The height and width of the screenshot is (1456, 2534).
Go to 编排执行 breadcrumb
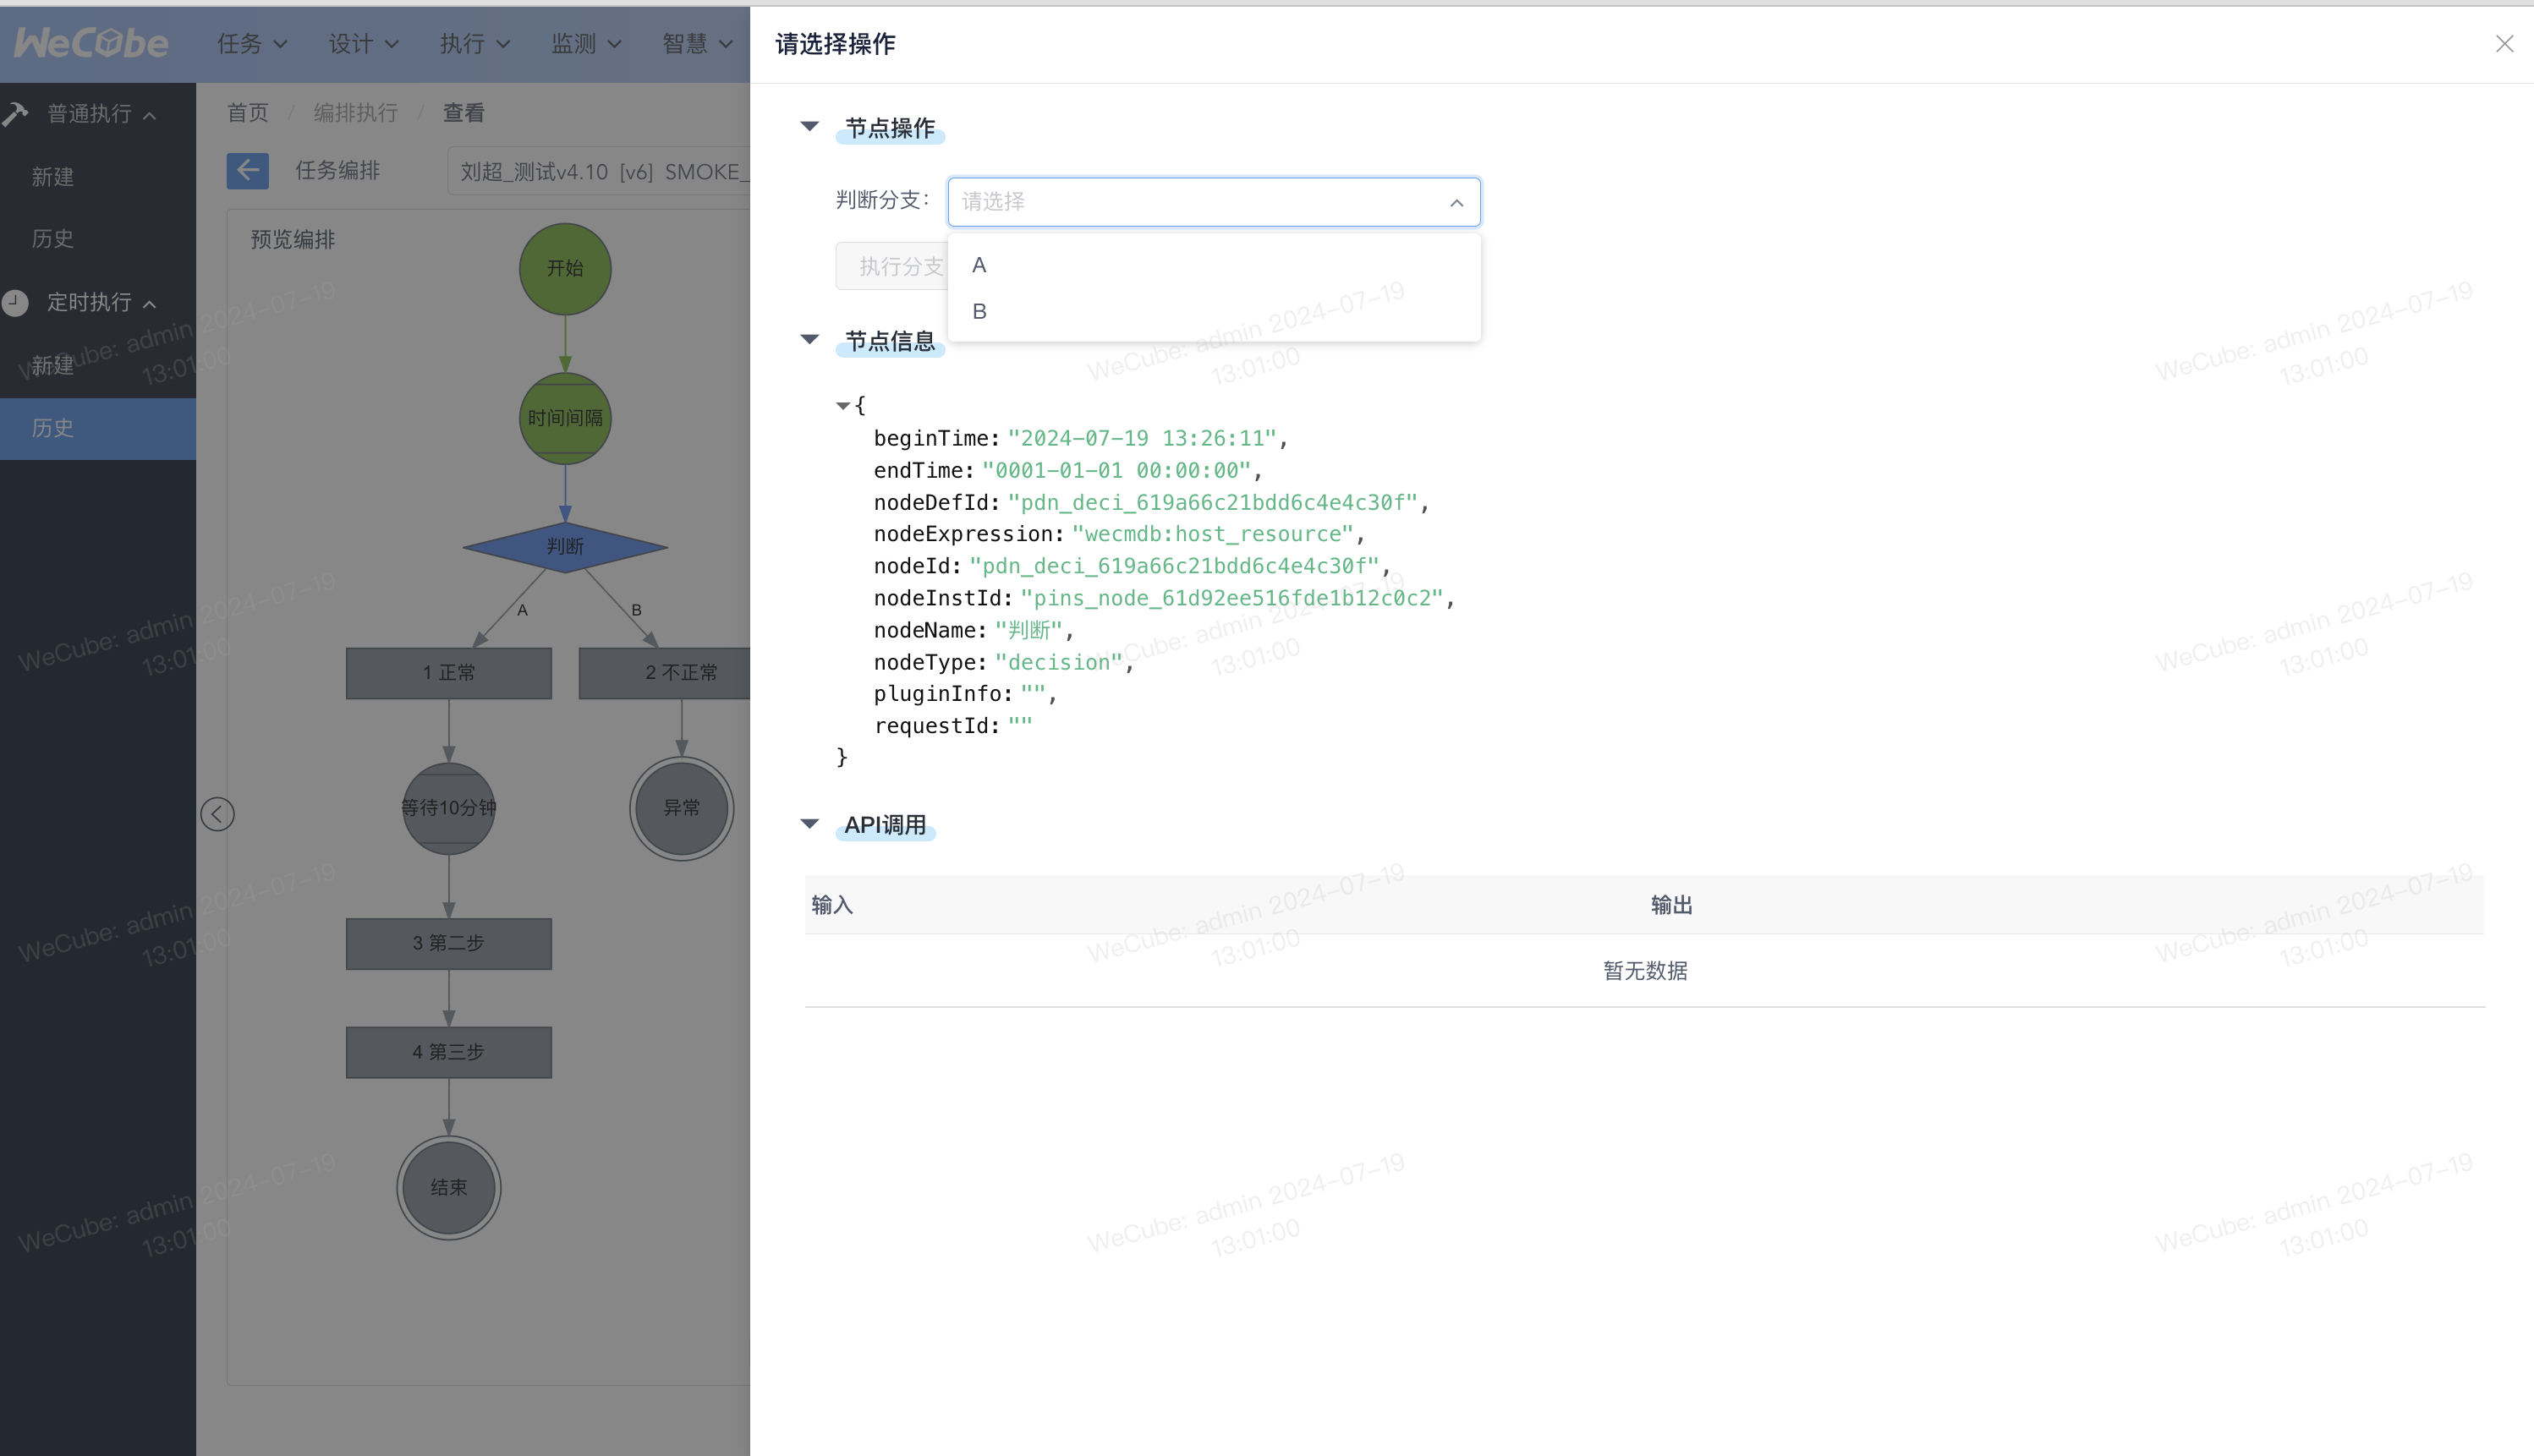(355, 112)
